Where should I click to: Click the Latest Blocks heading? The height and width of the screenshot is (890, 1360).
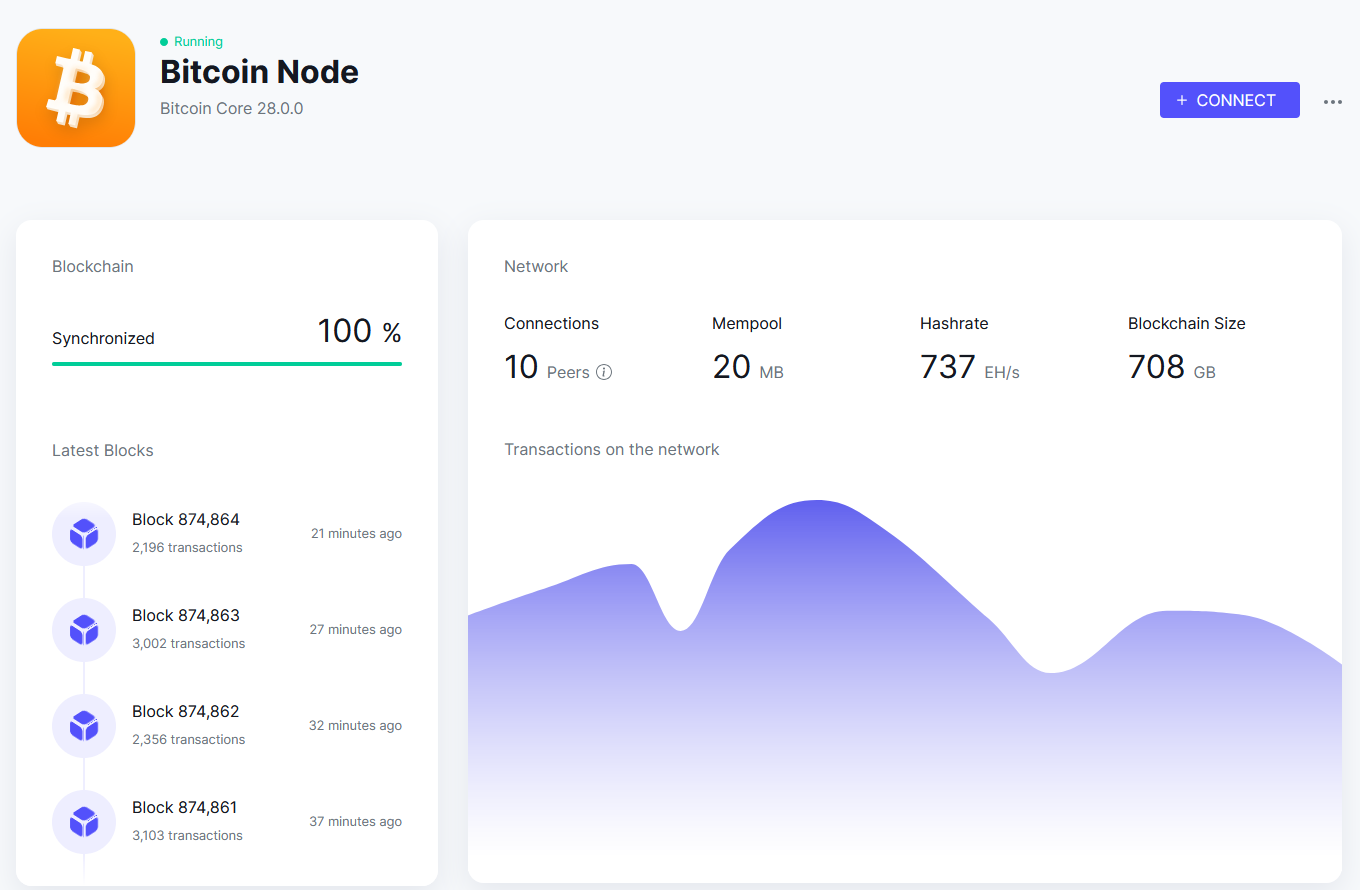click(x=103, y=451)
